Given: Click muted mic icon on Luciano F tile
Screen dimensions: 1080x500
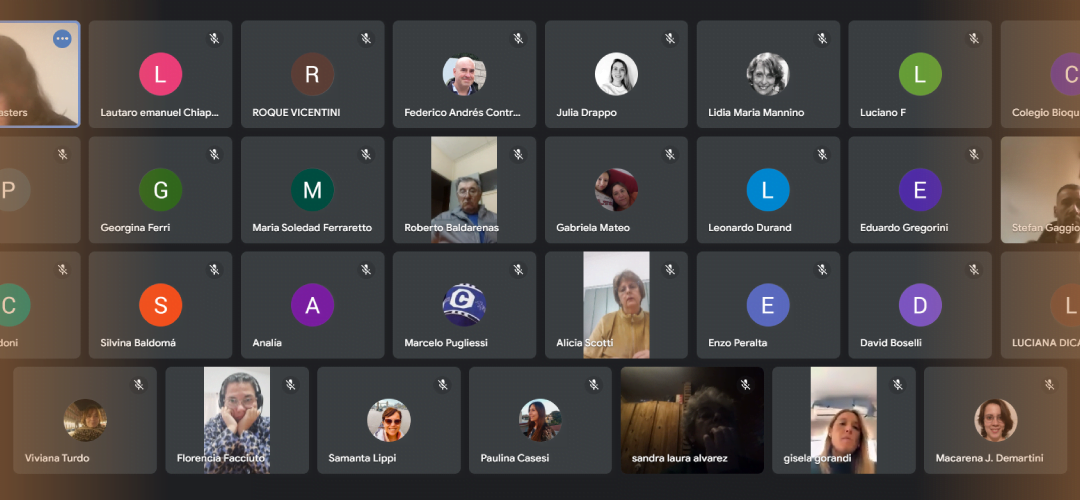Looking at the screenshot, I should pos(974,39).
